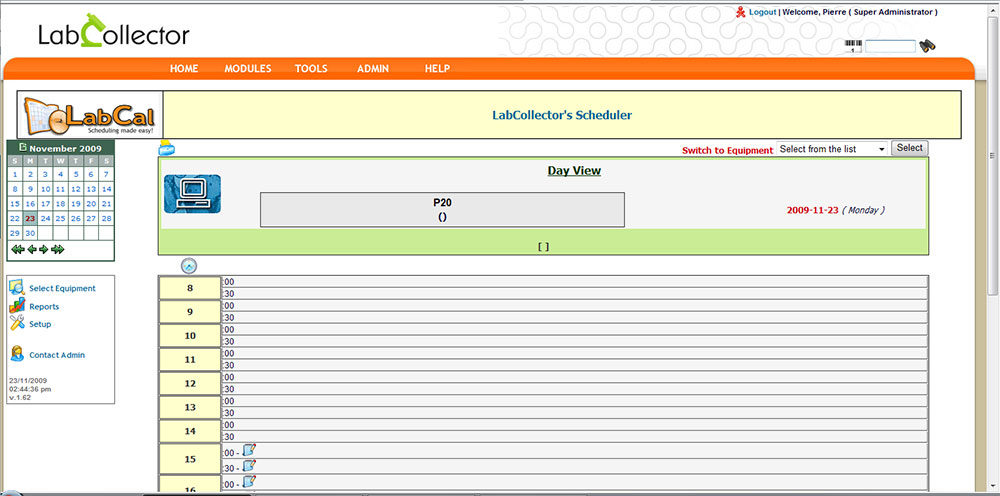1000x496 pixels.
Task: Click the LabCollector's Scheduler title
Action: coord(562,115)
